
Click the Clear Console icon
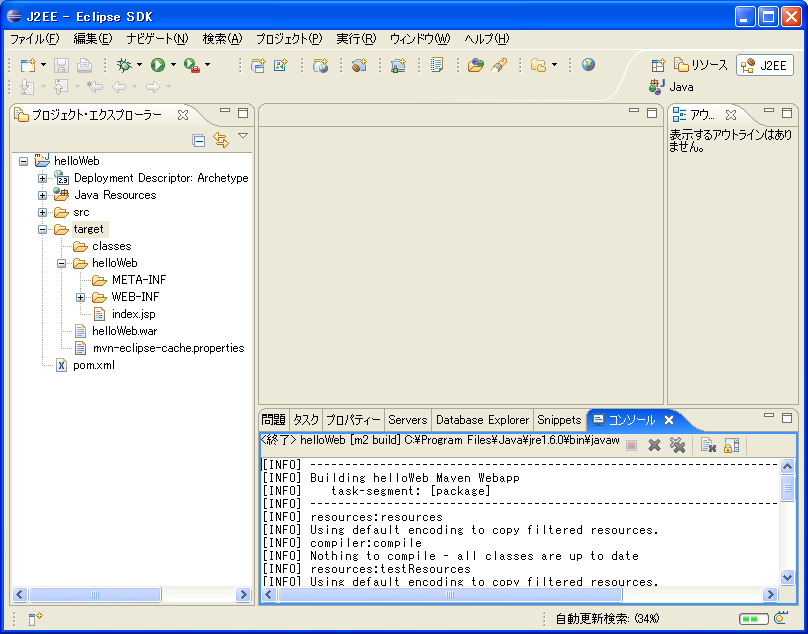pos(708,445)
